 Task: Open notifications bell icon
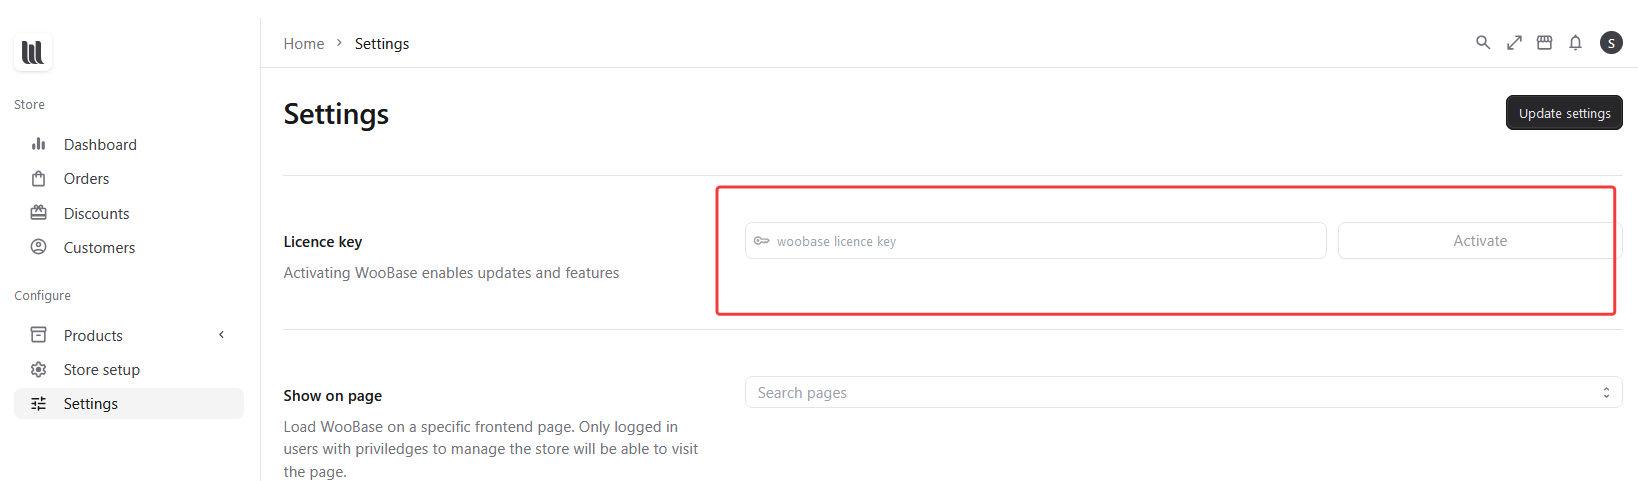[x=1575, y=42]
